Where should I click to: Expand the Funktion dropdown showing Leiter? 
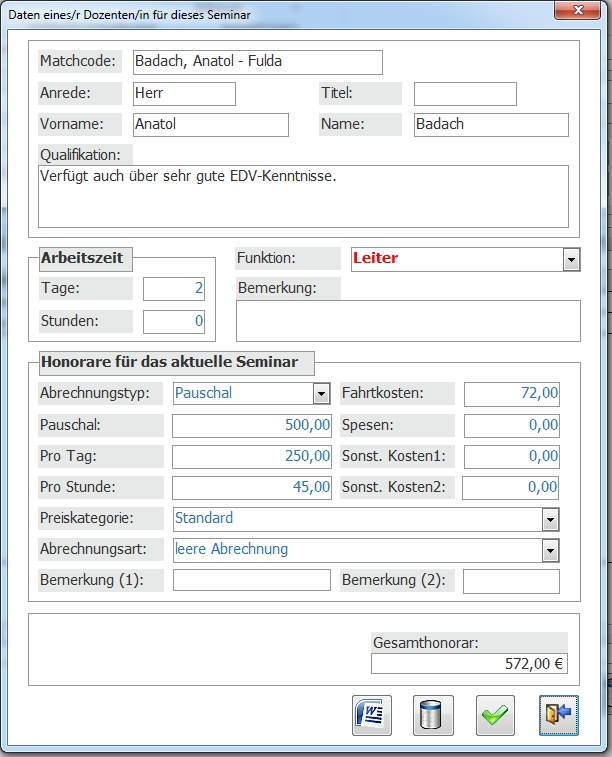[x=570, y=259]
